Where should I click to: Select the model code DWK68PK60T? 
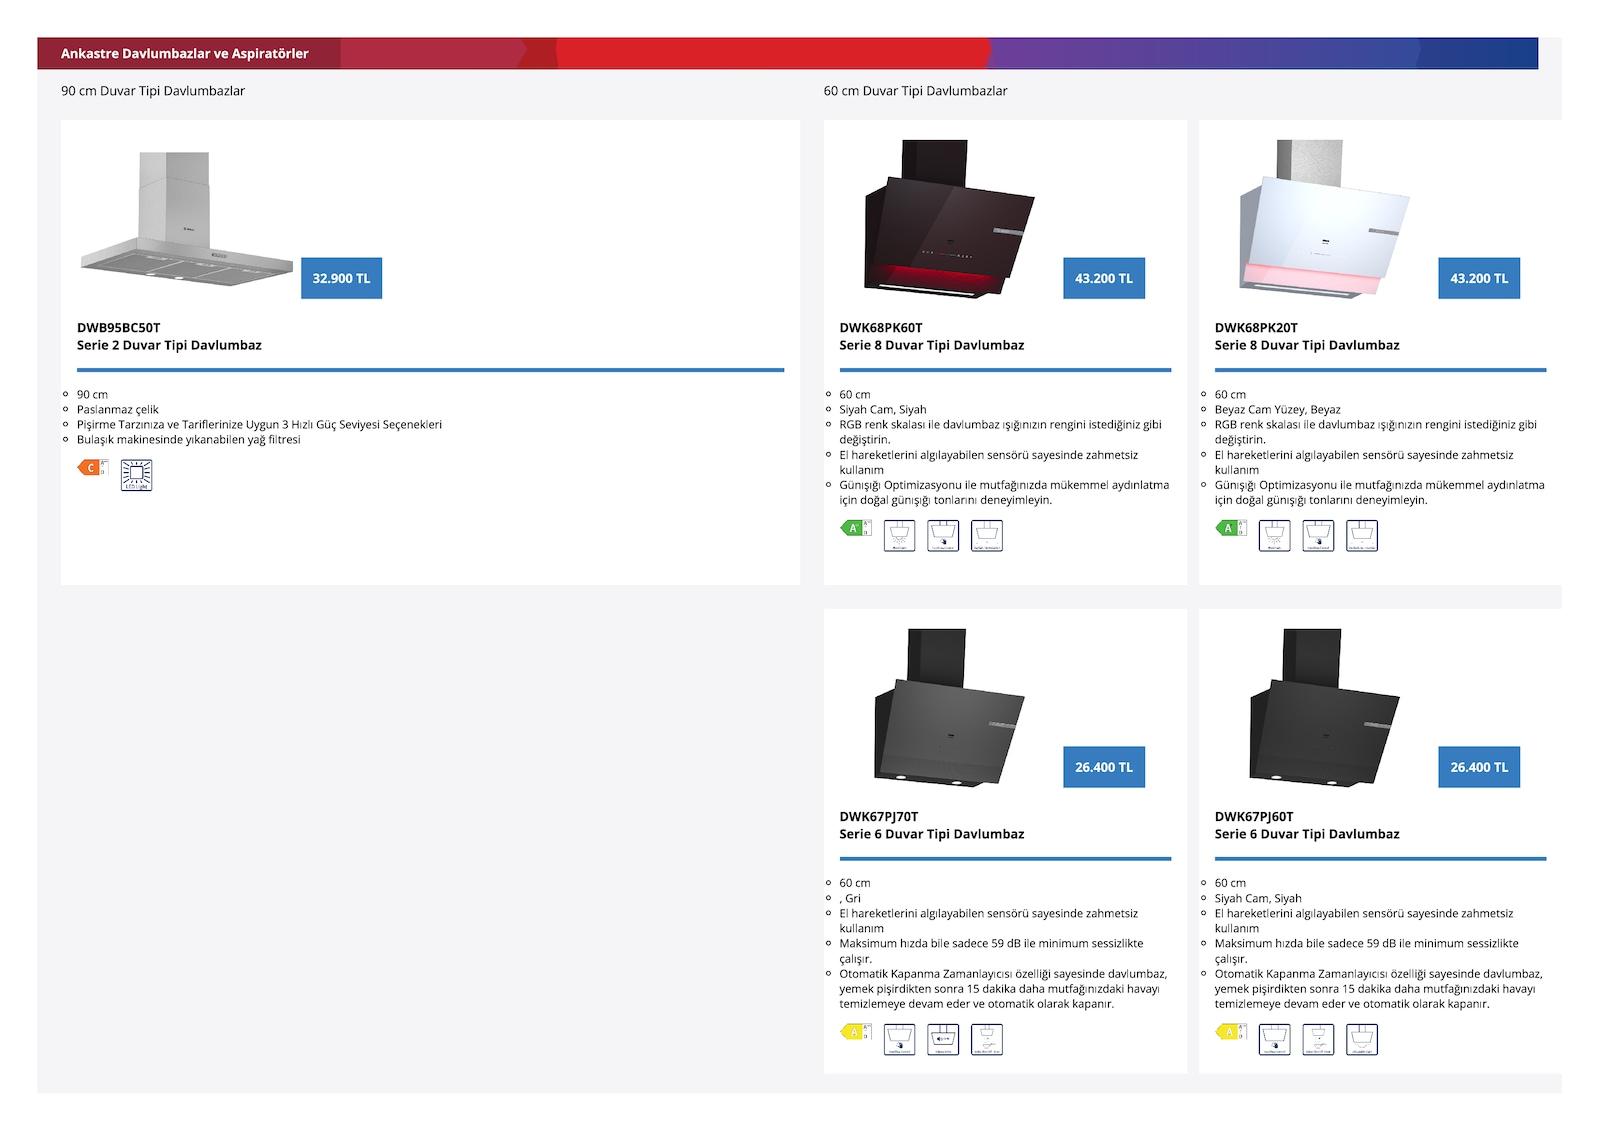click(881, 328)
